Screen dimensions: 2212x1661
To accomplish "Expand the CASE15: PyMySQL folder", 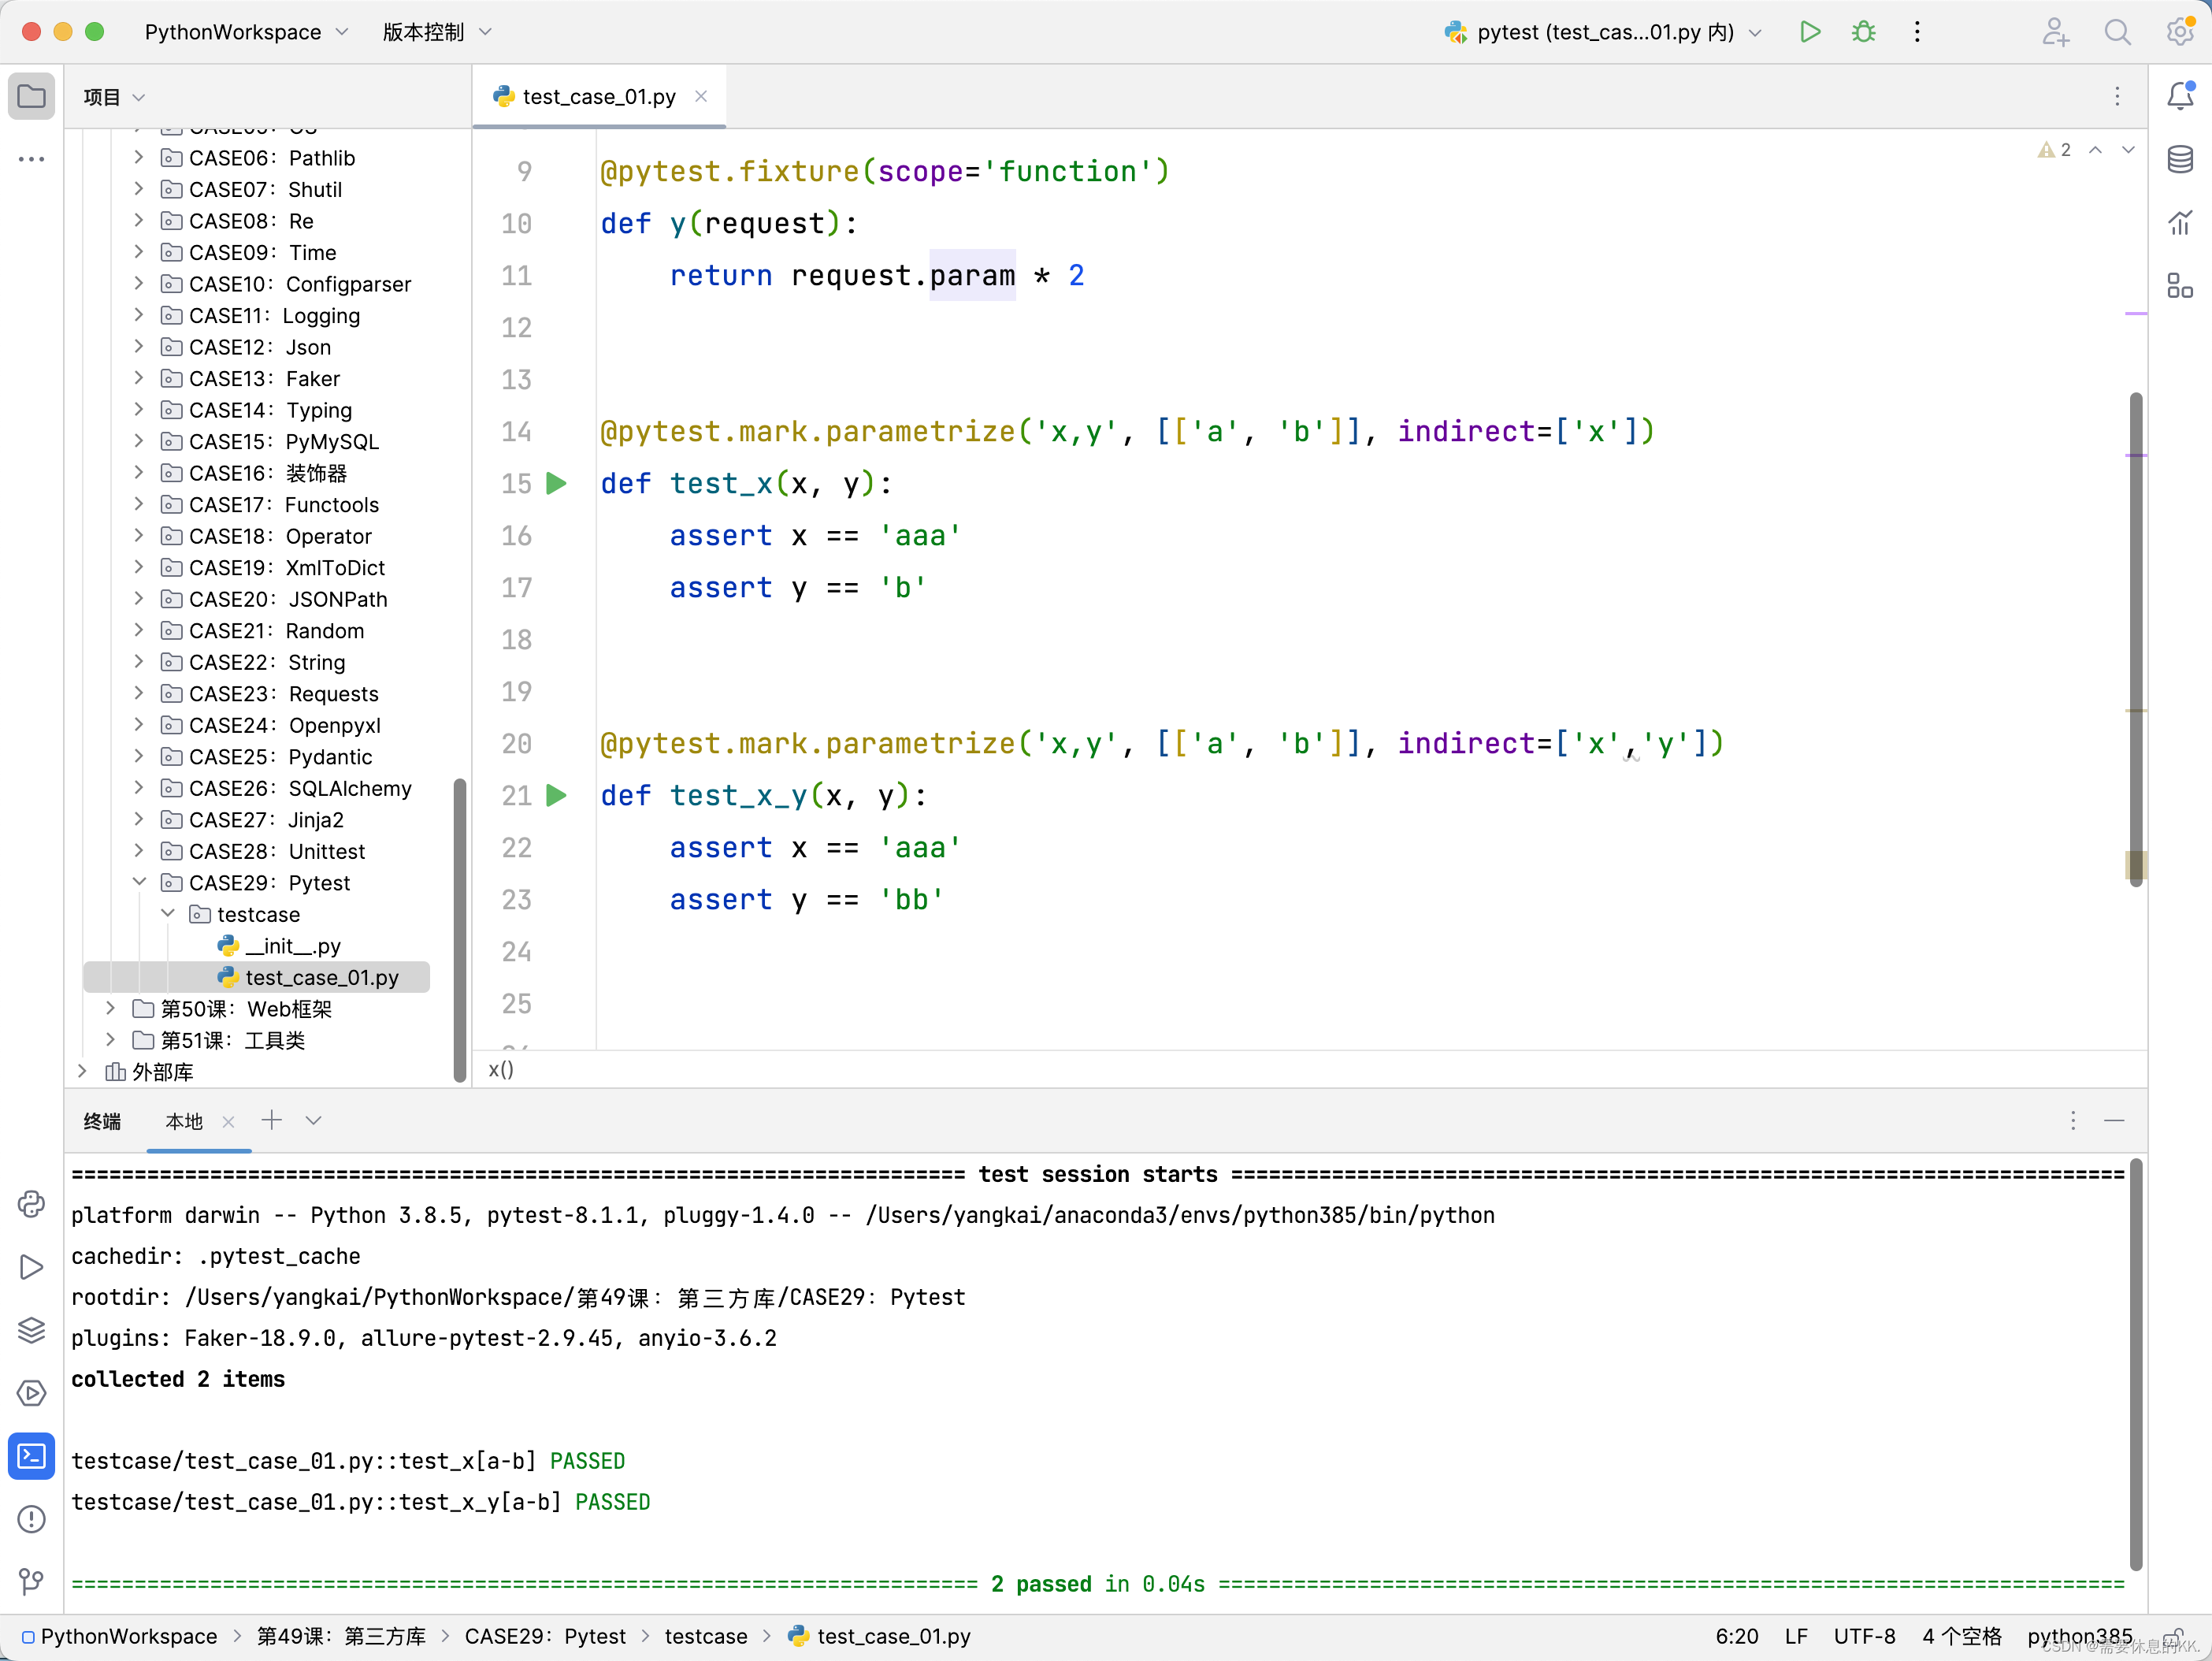I will tap(139, 441).
